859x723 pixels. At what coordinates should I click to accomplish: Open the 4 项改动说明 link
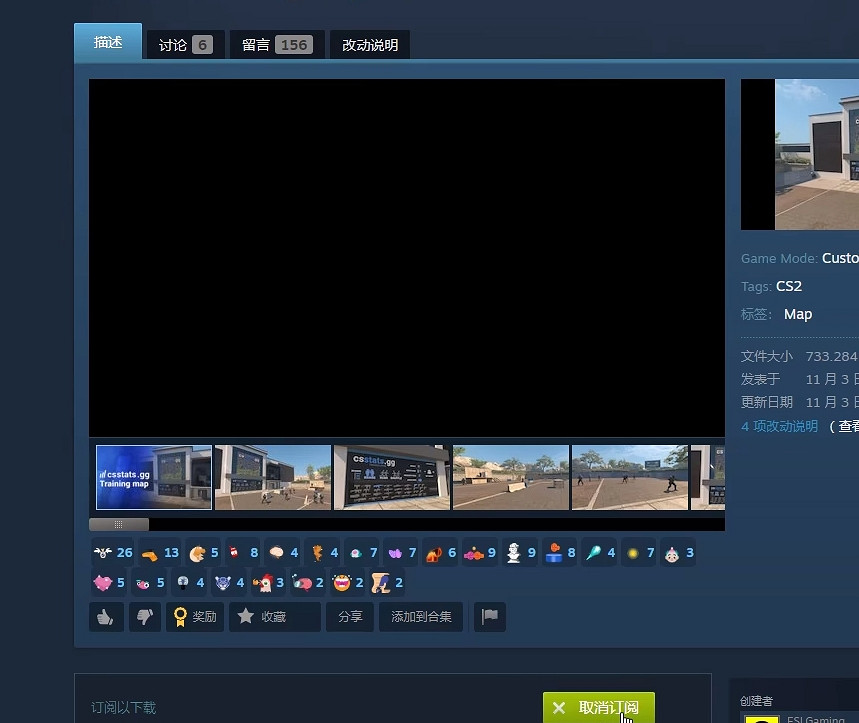tap(779, 426)
